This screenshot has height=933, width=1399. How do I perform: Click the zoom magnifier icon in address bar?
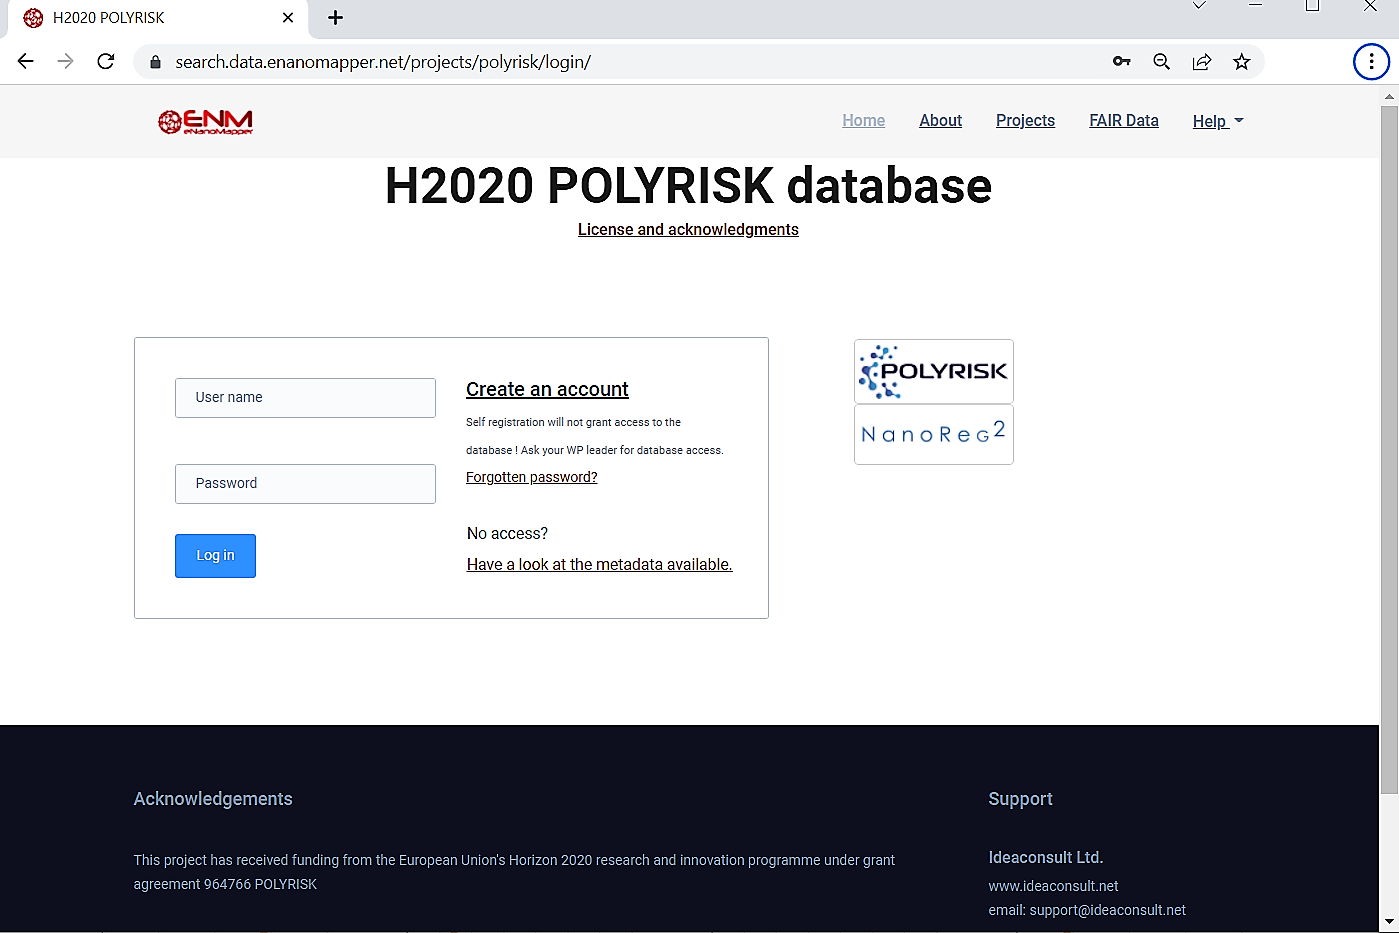1162,61
